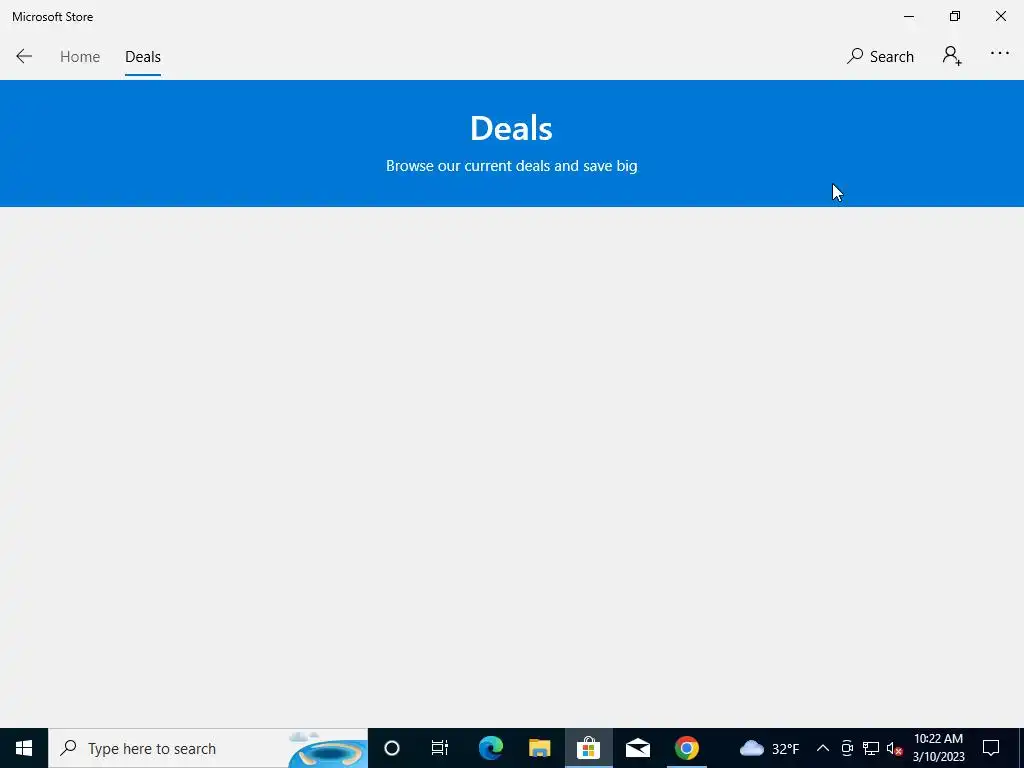The image size is (1024, 768).
Task: Close the Microsoft Store window
Action: (x=1000, y=16)
